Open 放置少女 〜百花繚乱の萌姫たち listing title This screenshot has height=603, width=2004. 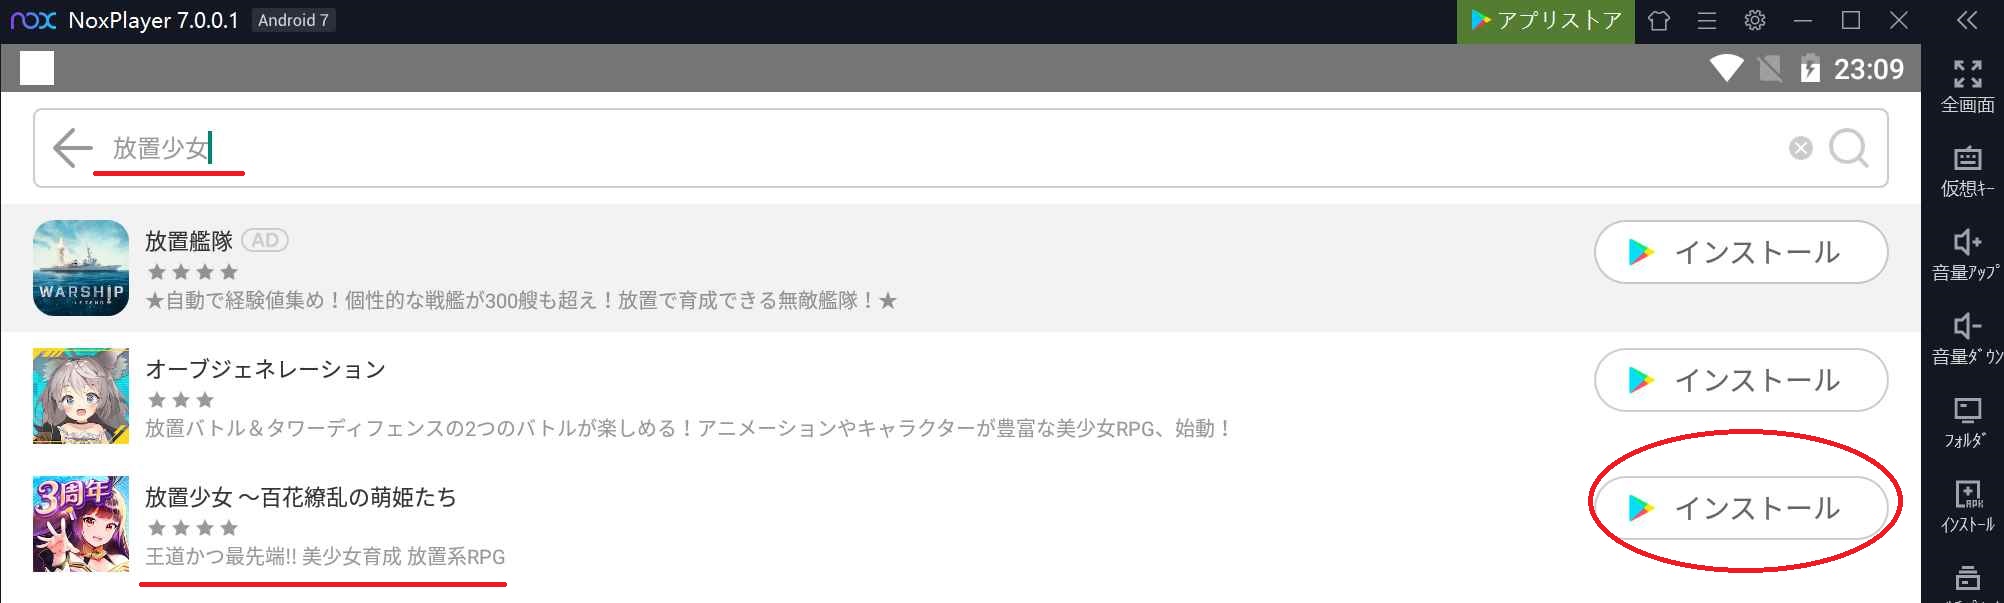[301, 497]
